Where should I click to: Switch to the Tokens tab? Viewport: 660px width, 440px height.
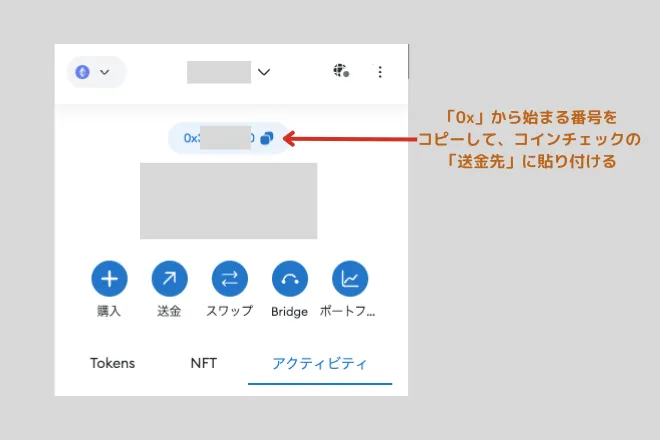[113, 363]
